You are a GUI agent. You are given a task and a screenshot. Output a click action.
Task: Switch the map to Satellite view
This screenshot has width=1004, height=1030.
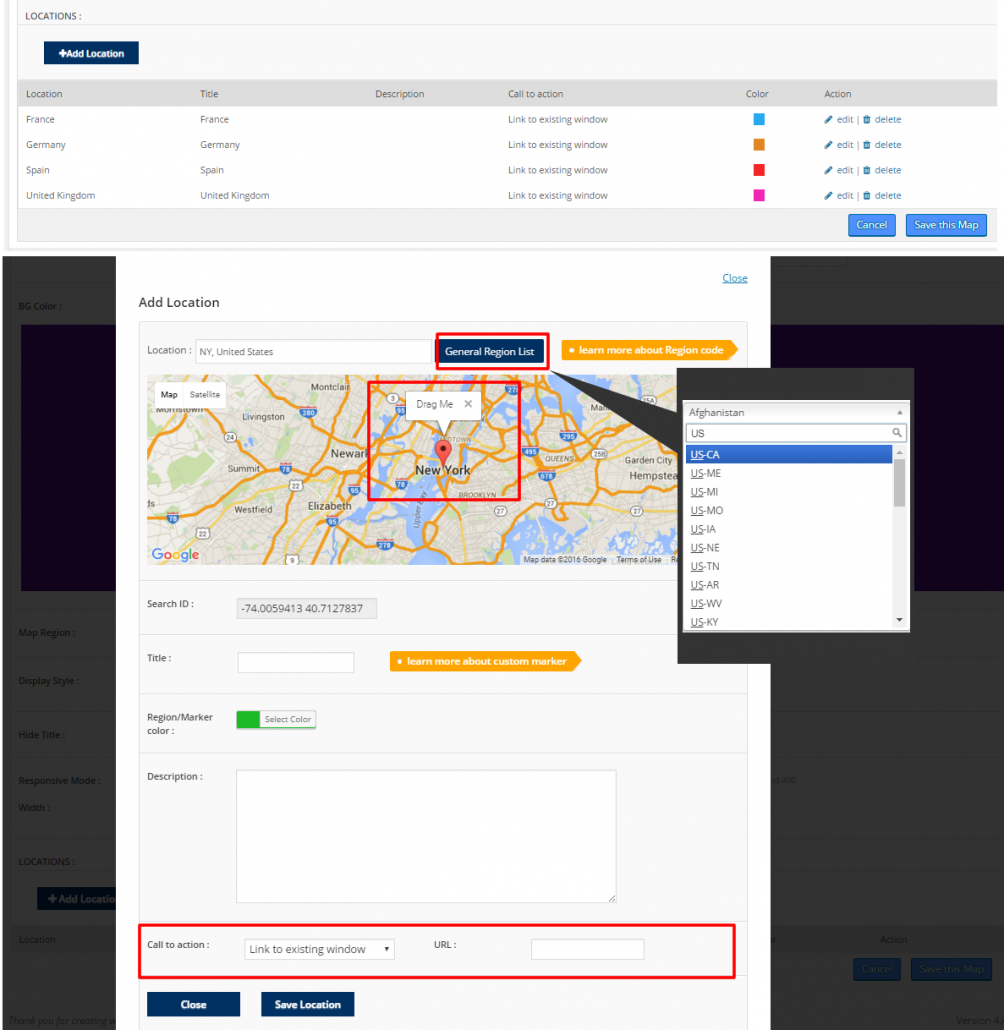click(206, 394)
